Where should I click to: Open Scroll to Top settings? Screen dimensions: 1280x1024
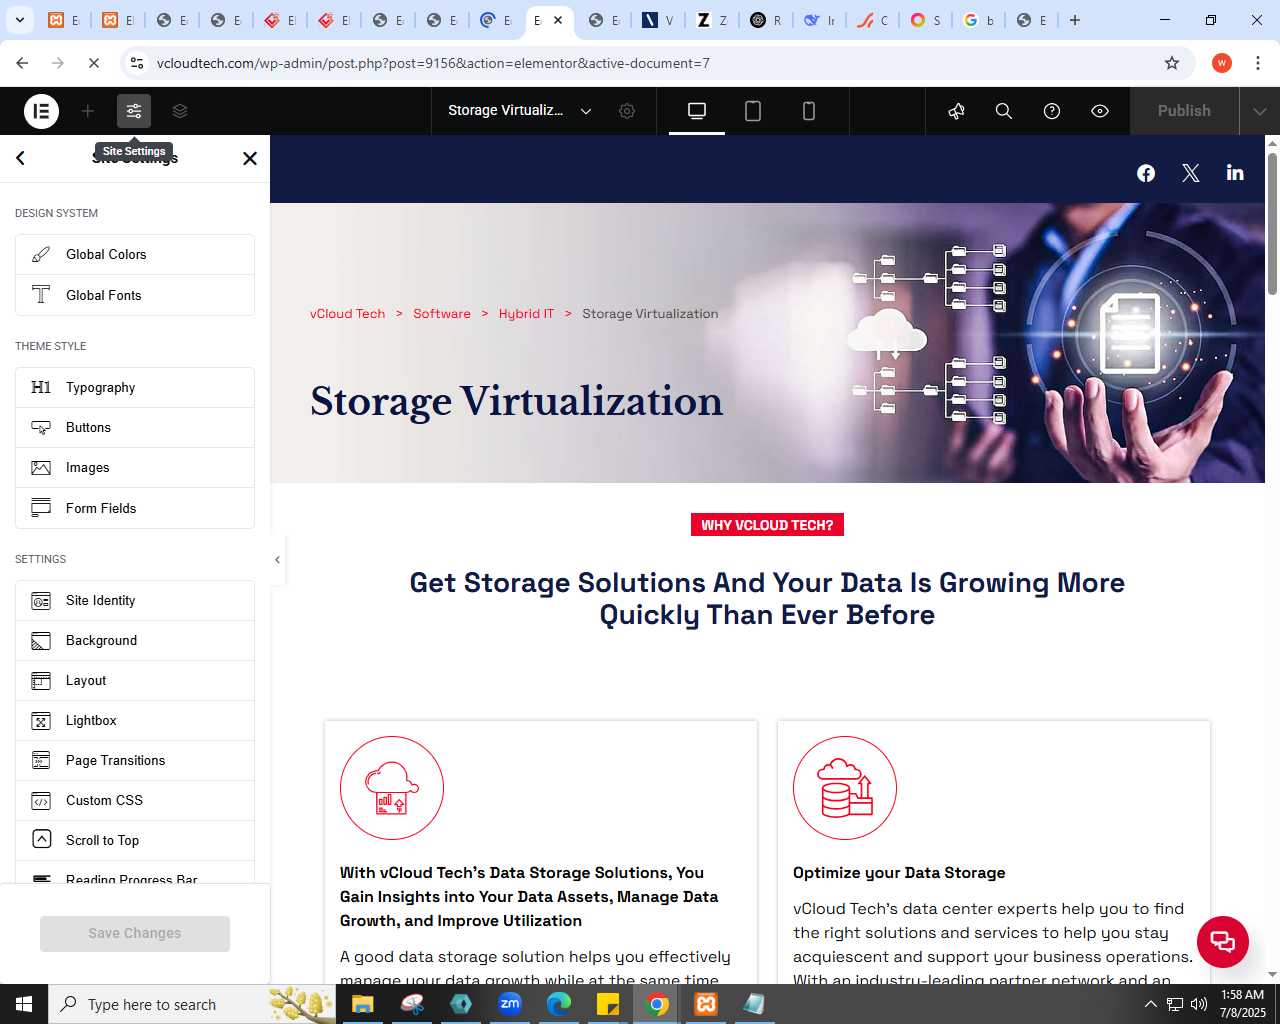[x=135, y=841]
